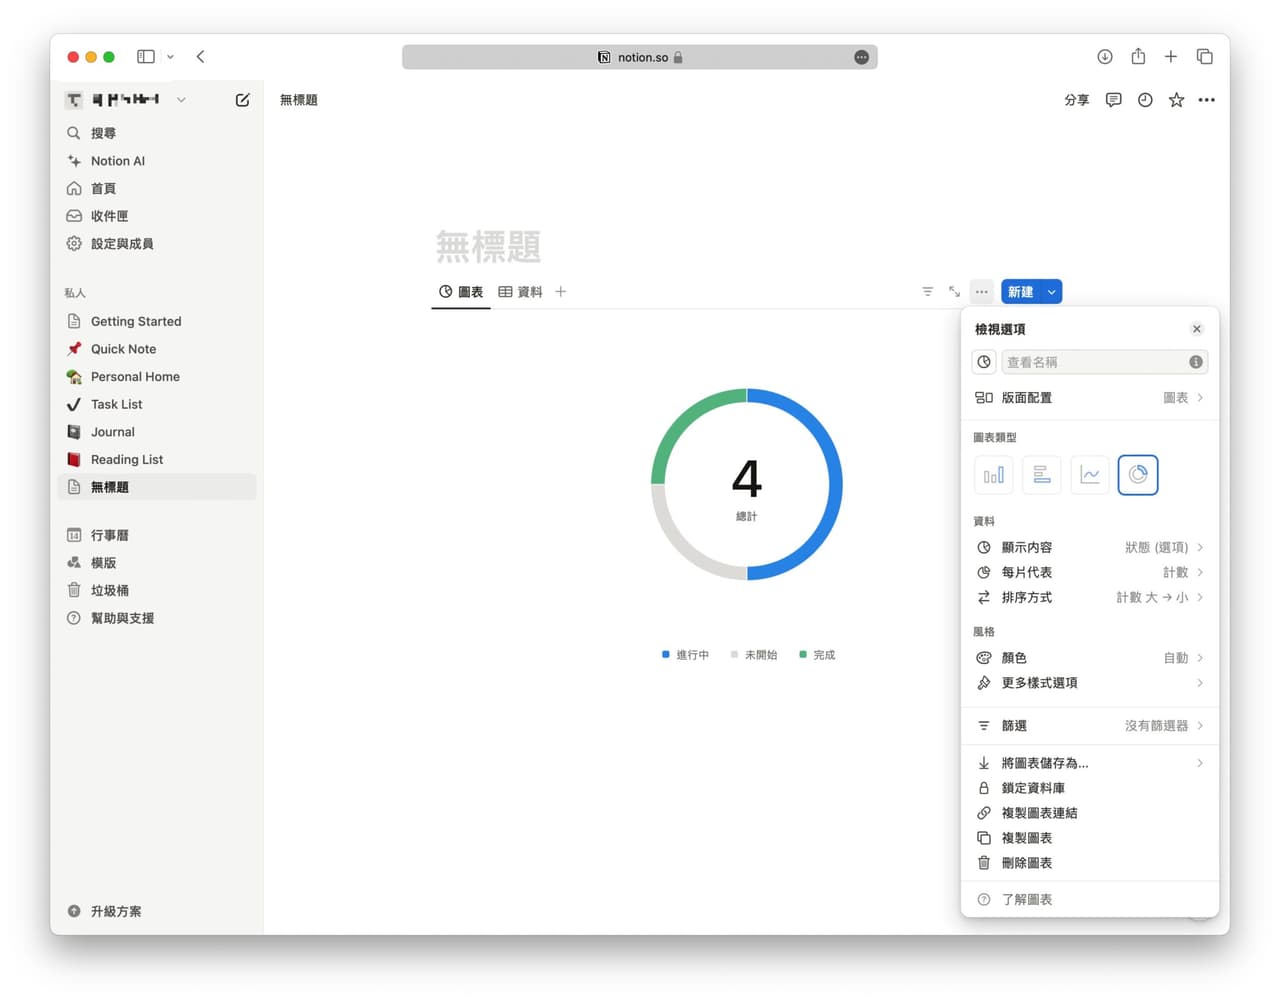Select the line chart type
Screen dimensions: 1280x1001
[1089, 475]
